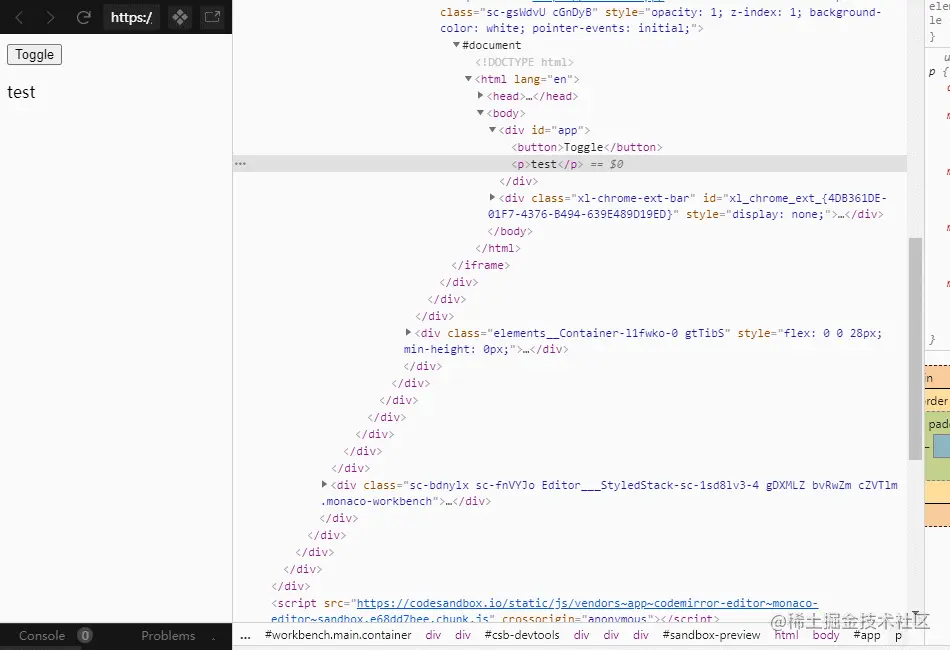Open the Console tab
The width and height of the screenshot is (950, 650).
42,635
